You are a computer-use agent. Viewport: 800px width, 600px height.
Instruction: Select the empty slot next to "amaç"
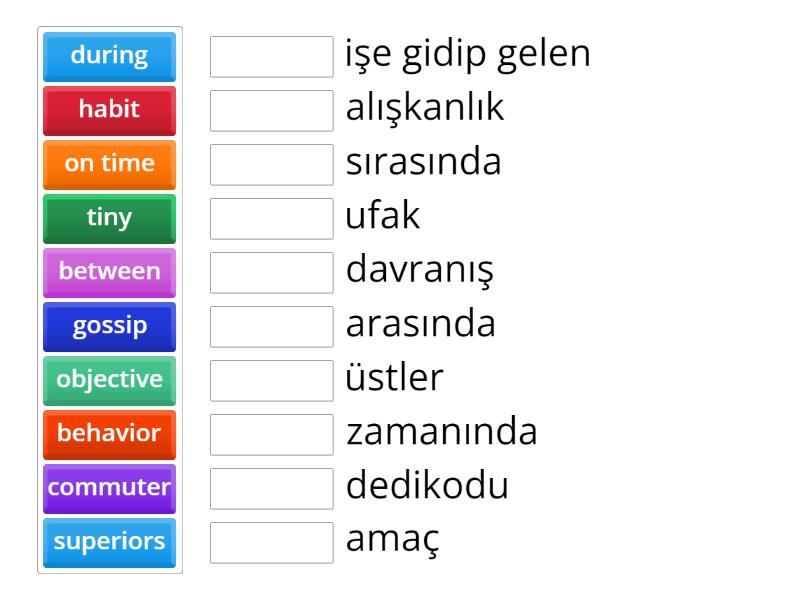(272, 543)
